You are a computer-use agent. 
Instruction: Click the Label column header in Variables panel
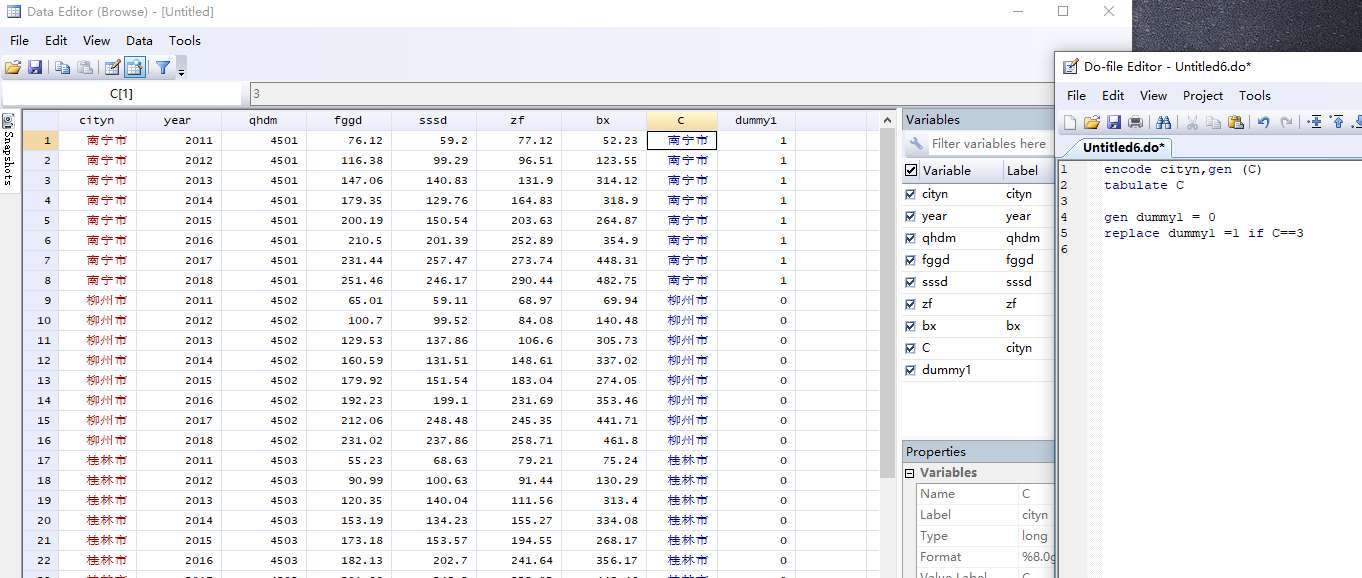click(x=1028, y=170)
